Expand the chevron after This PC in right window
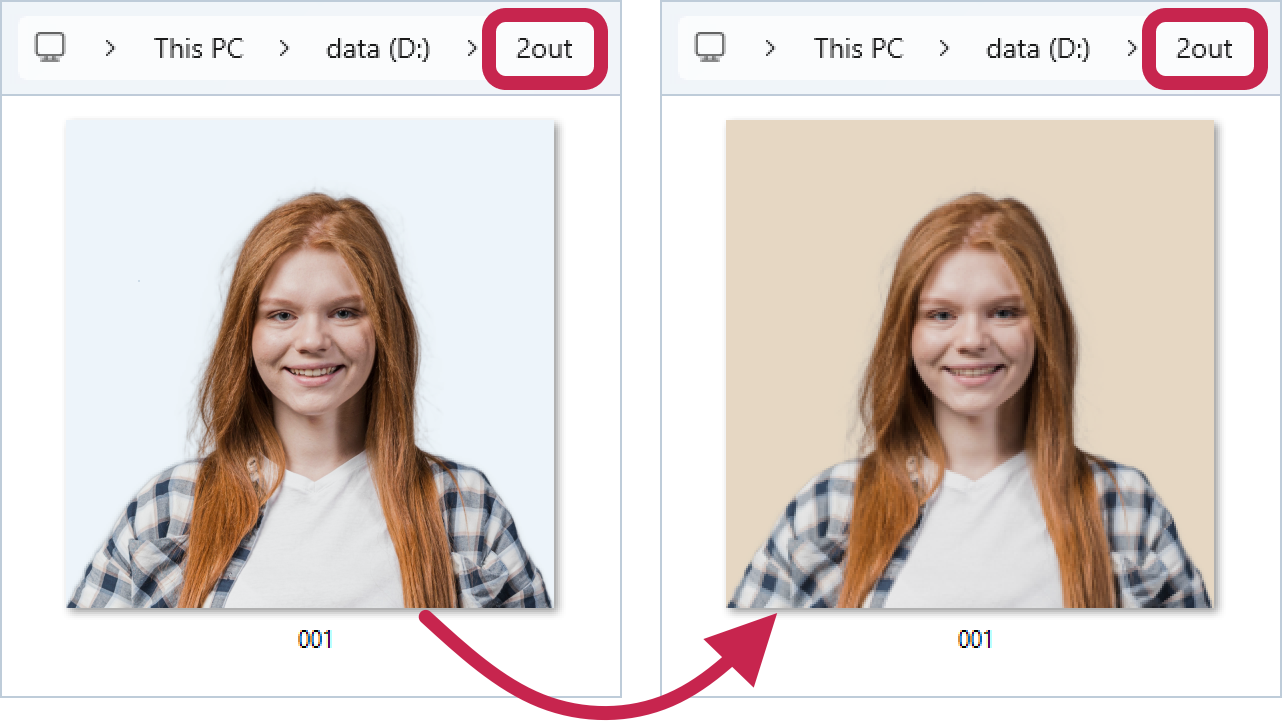 click(x=945, y=48)
